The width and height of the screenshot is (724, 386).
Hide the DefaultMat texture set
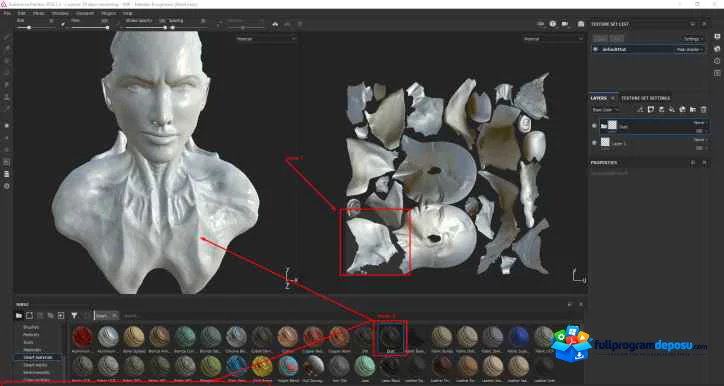[596, 49]
